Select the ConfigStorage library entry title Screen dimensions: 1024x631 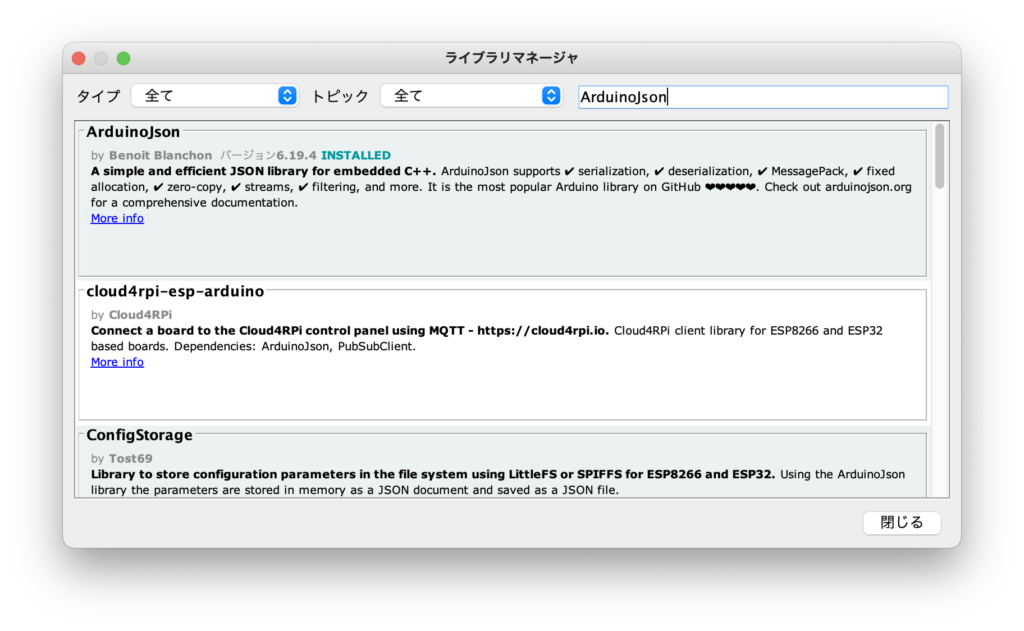tap(139, 436)
